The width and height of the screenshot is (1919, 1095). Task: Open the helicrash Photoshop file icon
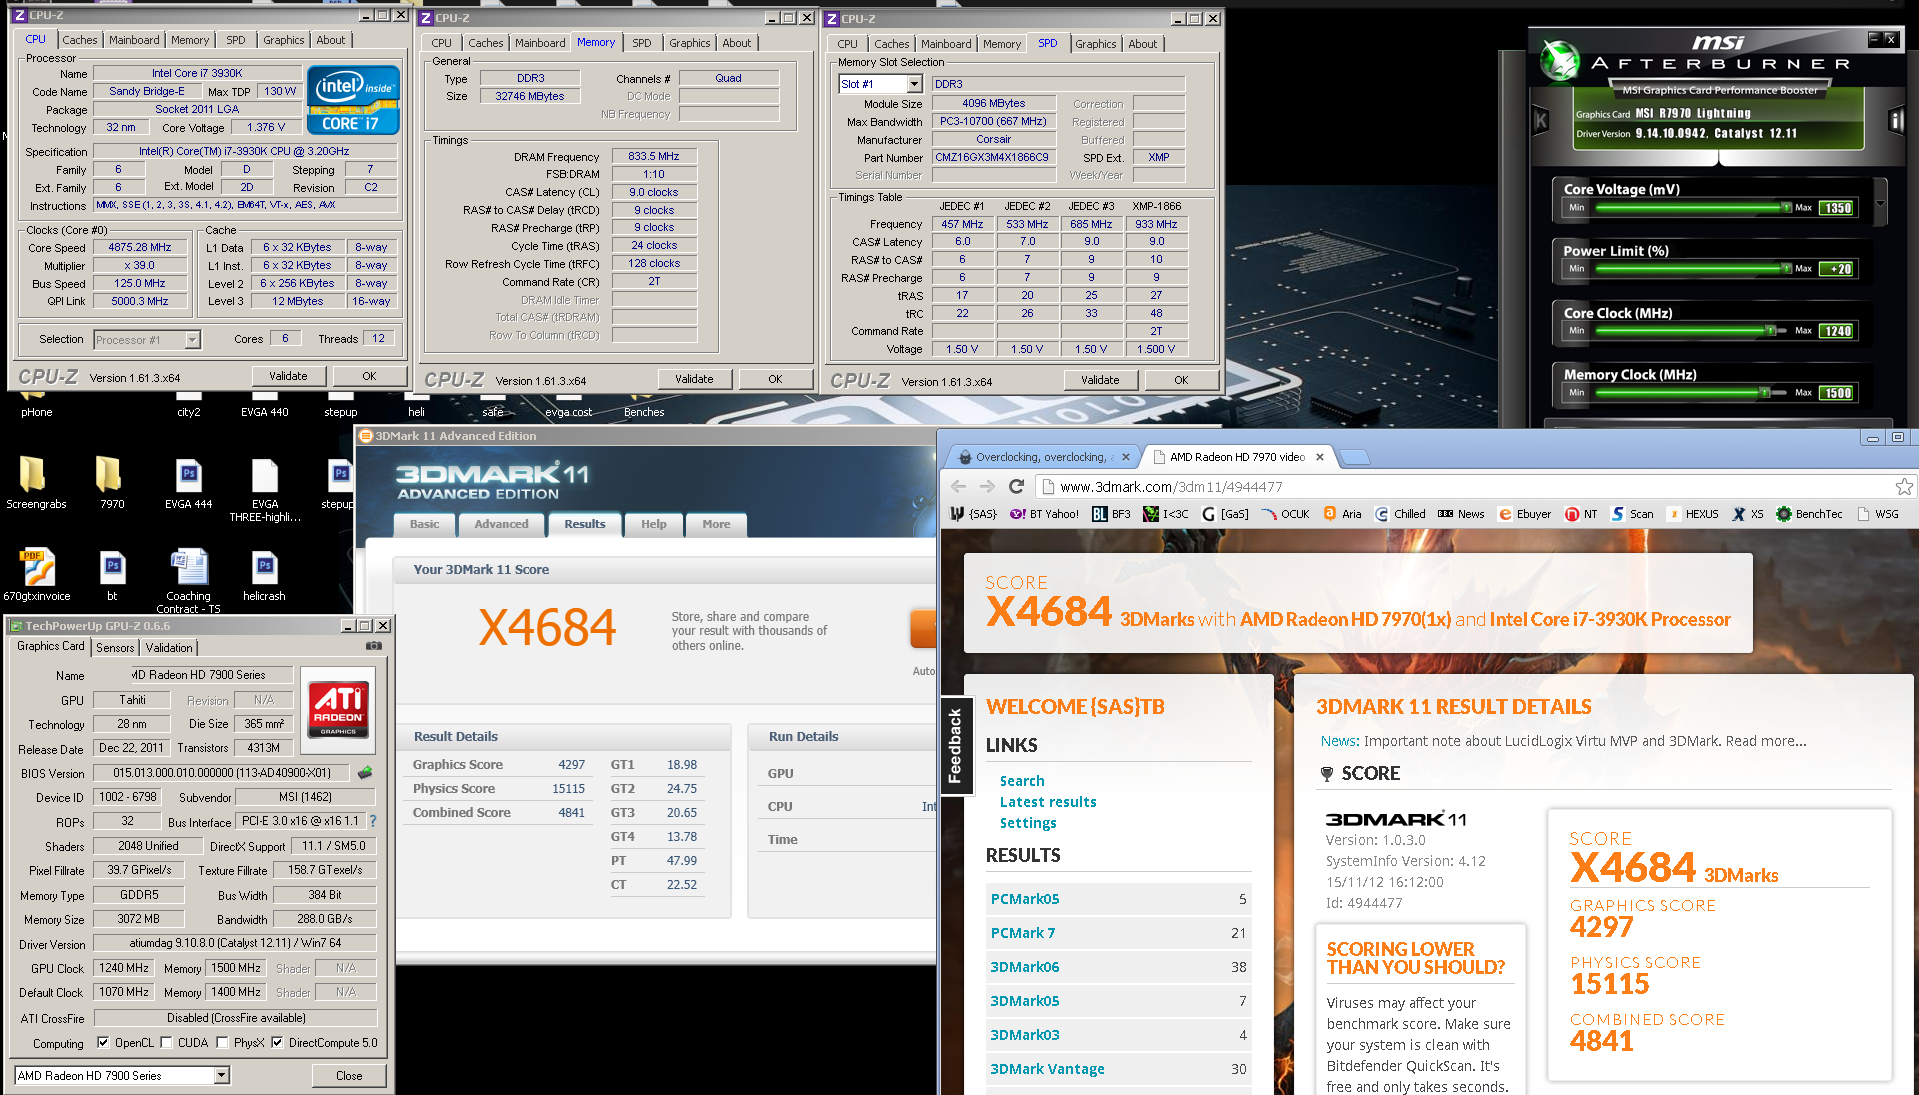(264, 574)
